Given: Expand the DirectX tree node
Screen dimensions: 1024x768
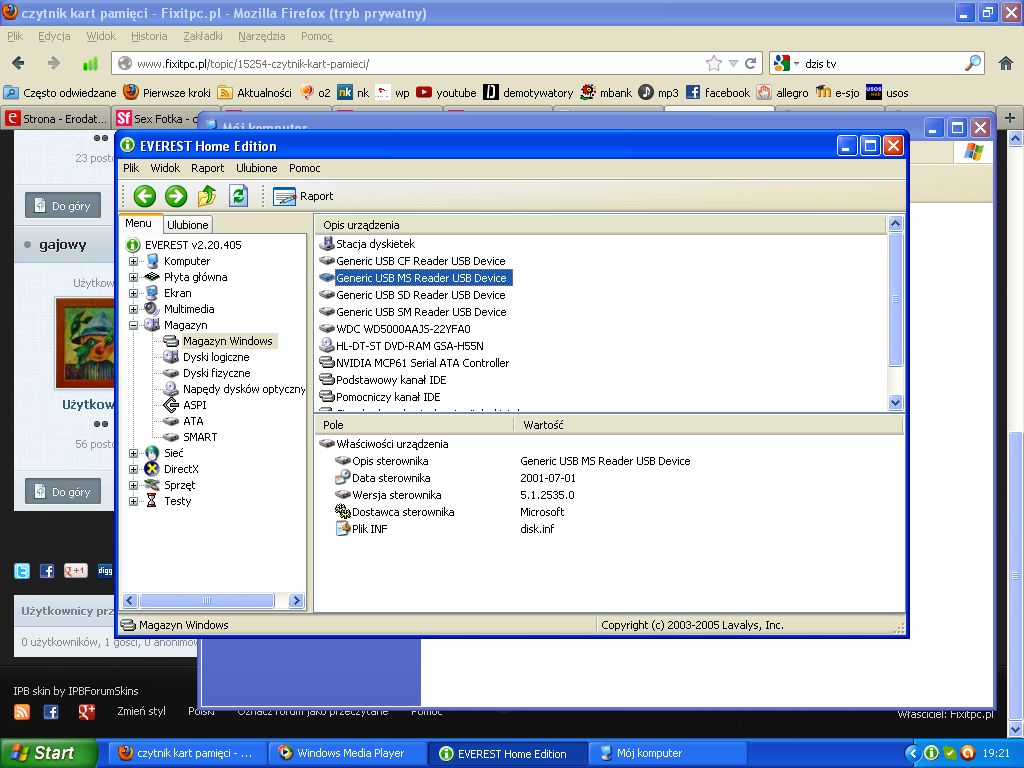Looking at the screenshot, I should point(133,469).
